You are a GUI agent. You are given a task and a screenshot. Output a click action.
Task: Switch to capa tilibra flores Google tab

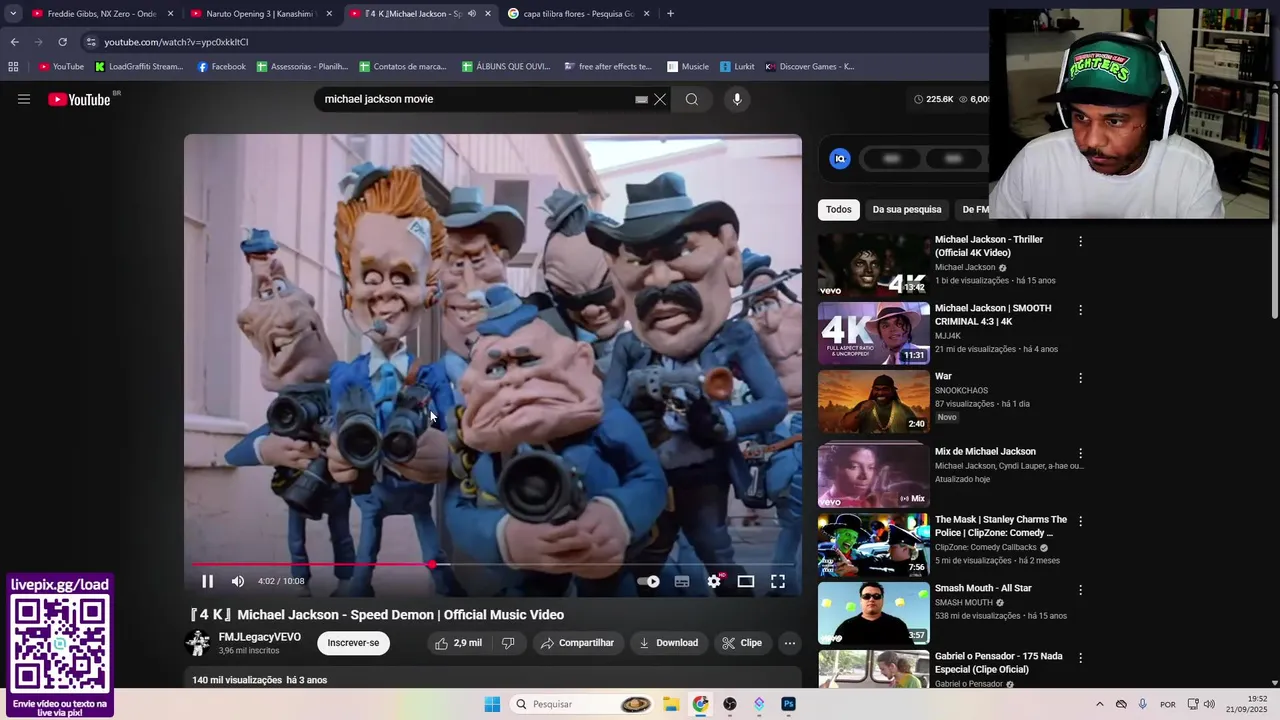[x=578, y=14]
